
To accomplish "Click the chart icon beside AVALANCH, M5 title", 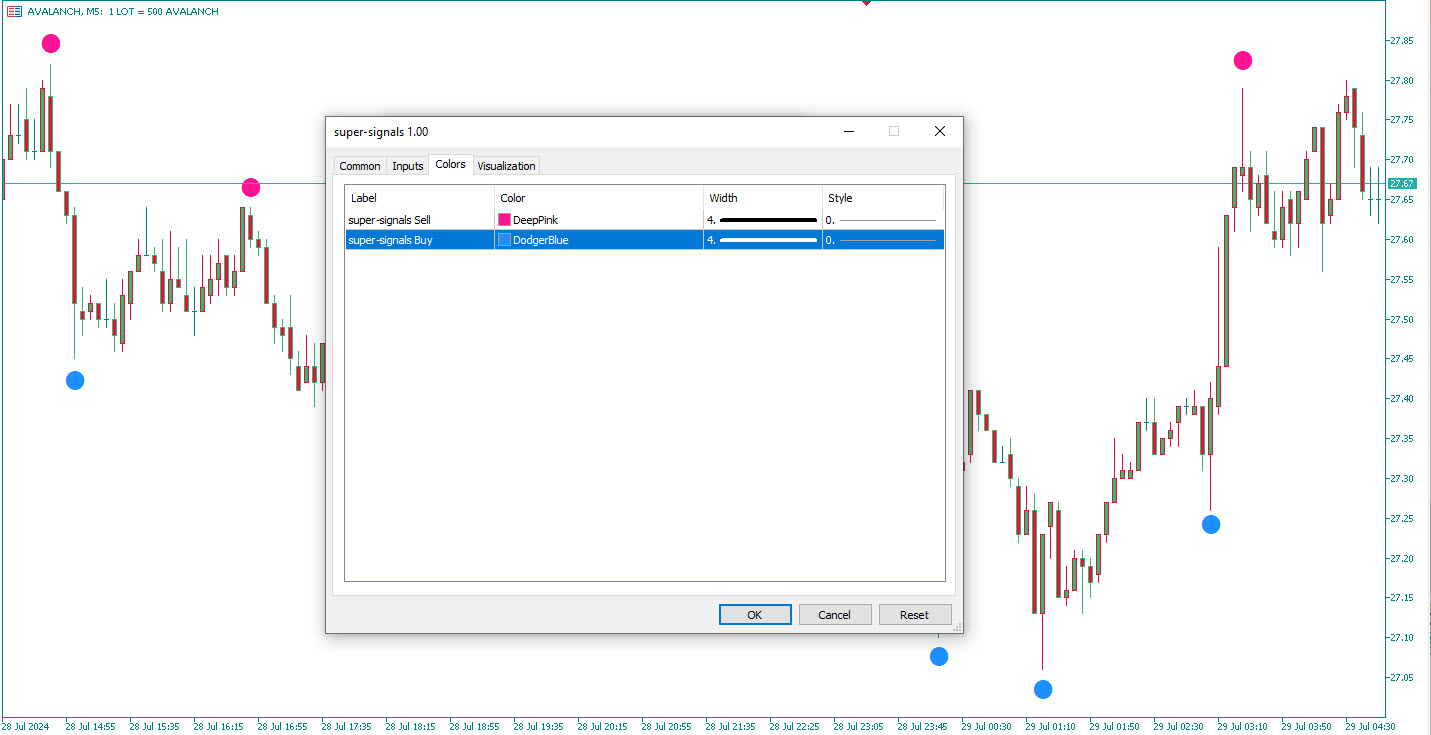I will click(14, 11).
